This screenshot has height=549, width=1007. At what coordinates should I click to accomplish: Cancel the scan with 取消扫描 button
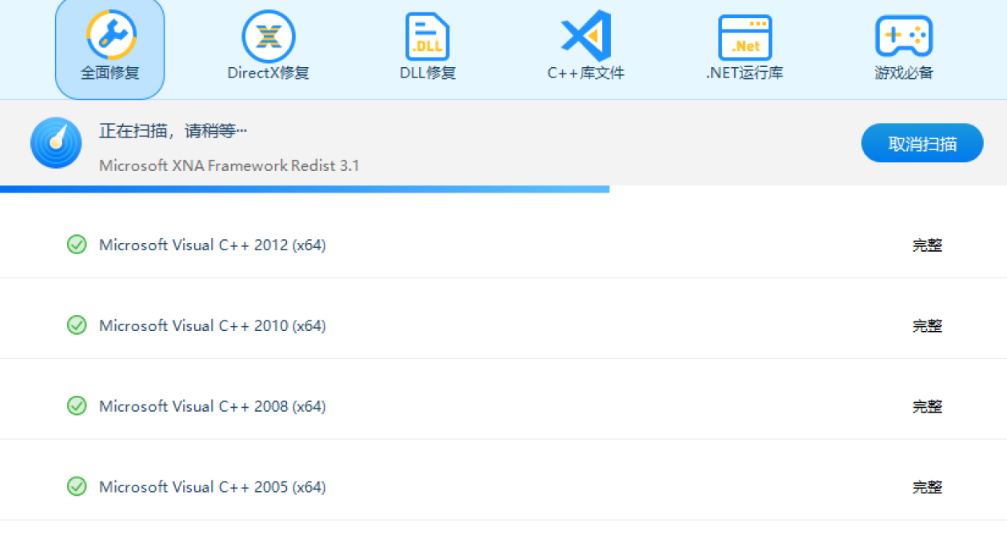point(922,143)
